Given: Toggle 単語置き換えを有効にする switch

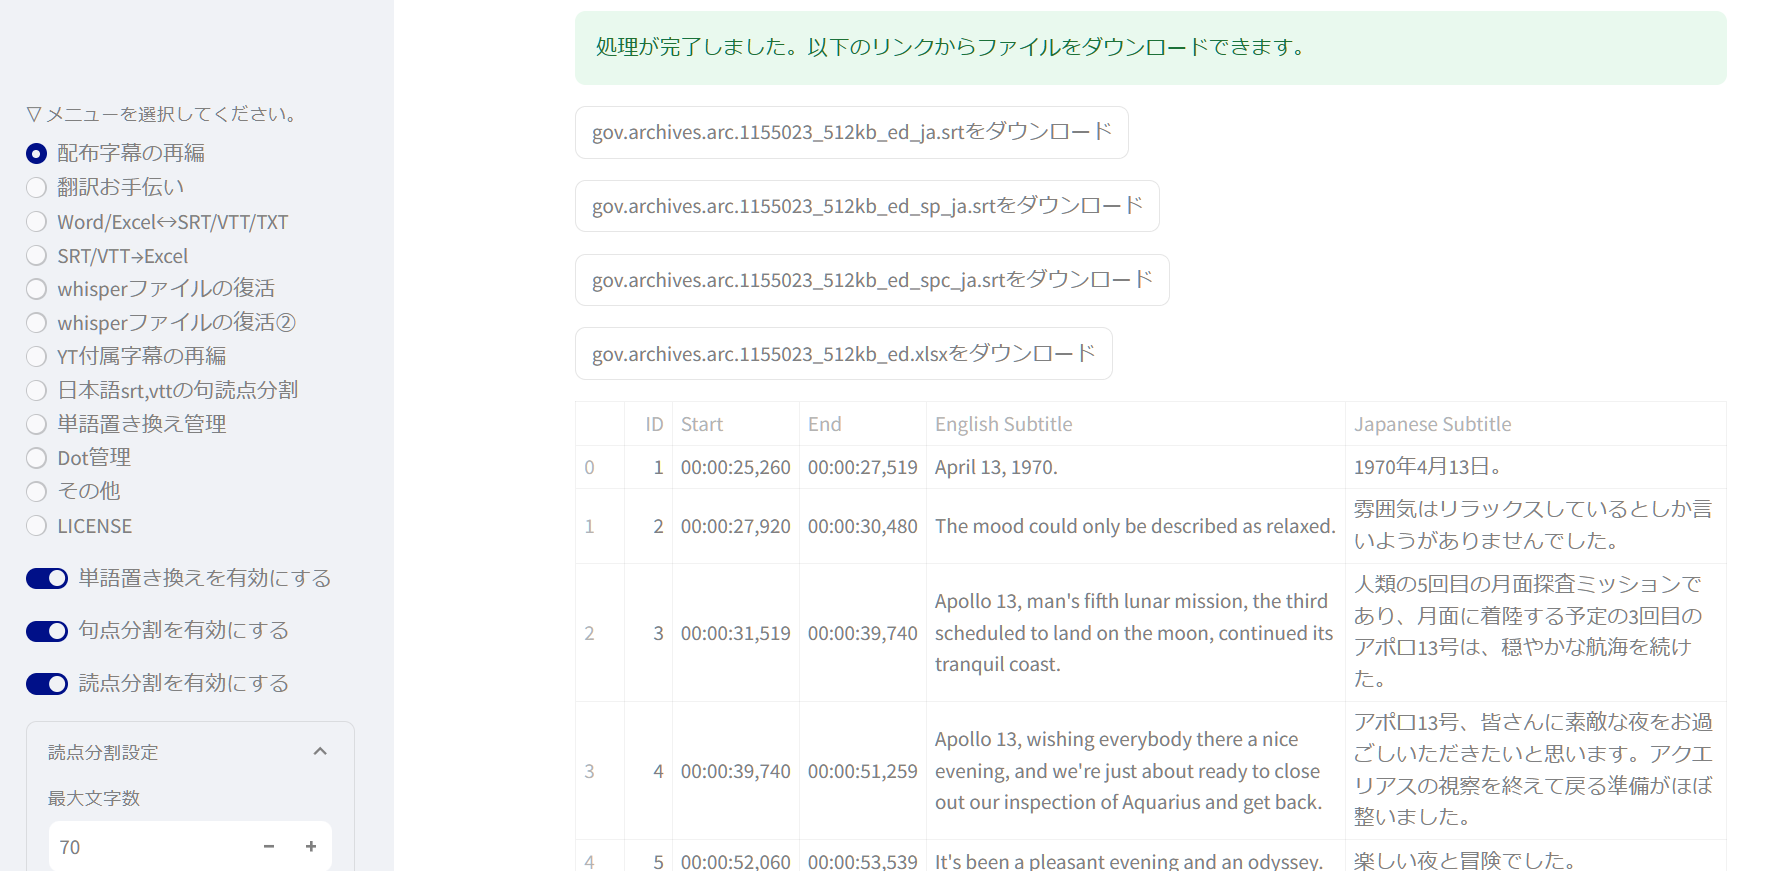Looking at the screenshot, I should 47,578.
